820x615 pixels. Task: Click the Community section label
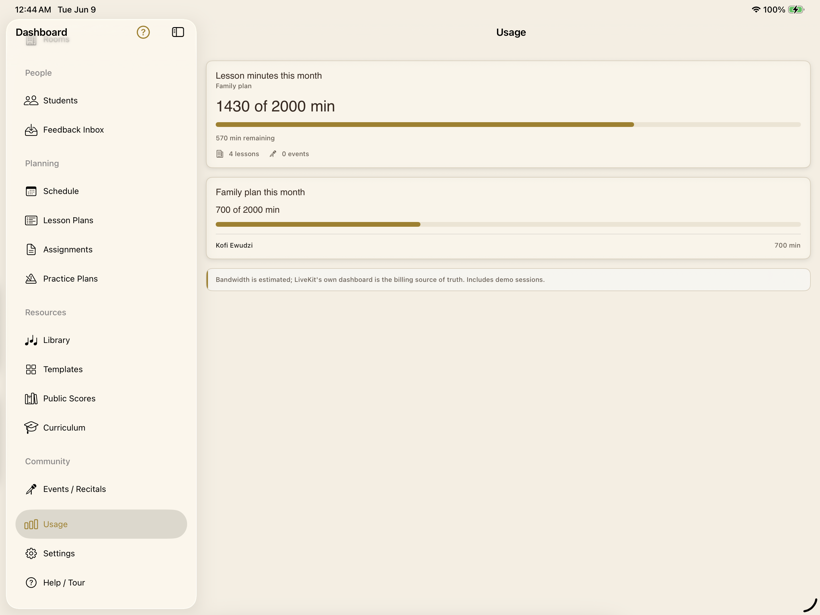click(x=47, y=461)
